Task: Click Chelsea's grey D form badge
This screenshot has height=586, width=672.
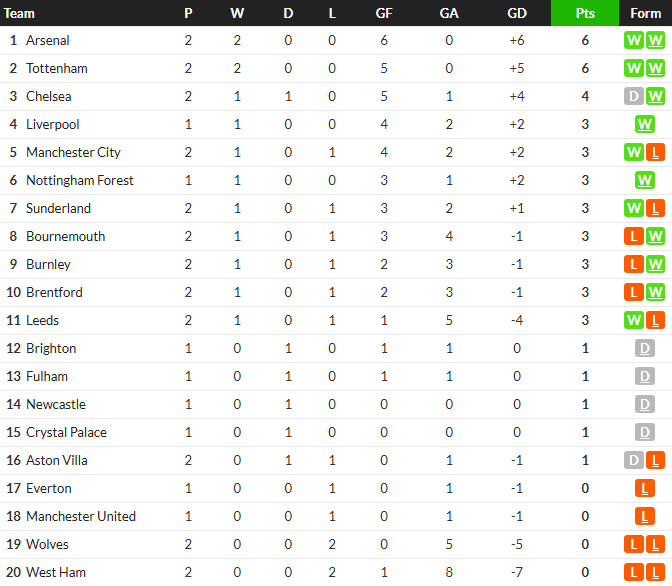Action: coord(634,96)
